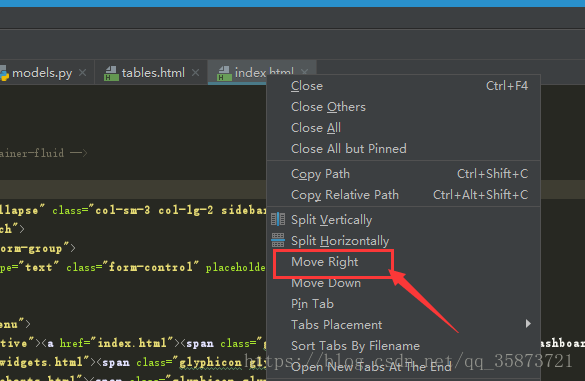Click the Split Vertically icon
The height and width of the screenshot is (381, 585).
tap(278, 219)
